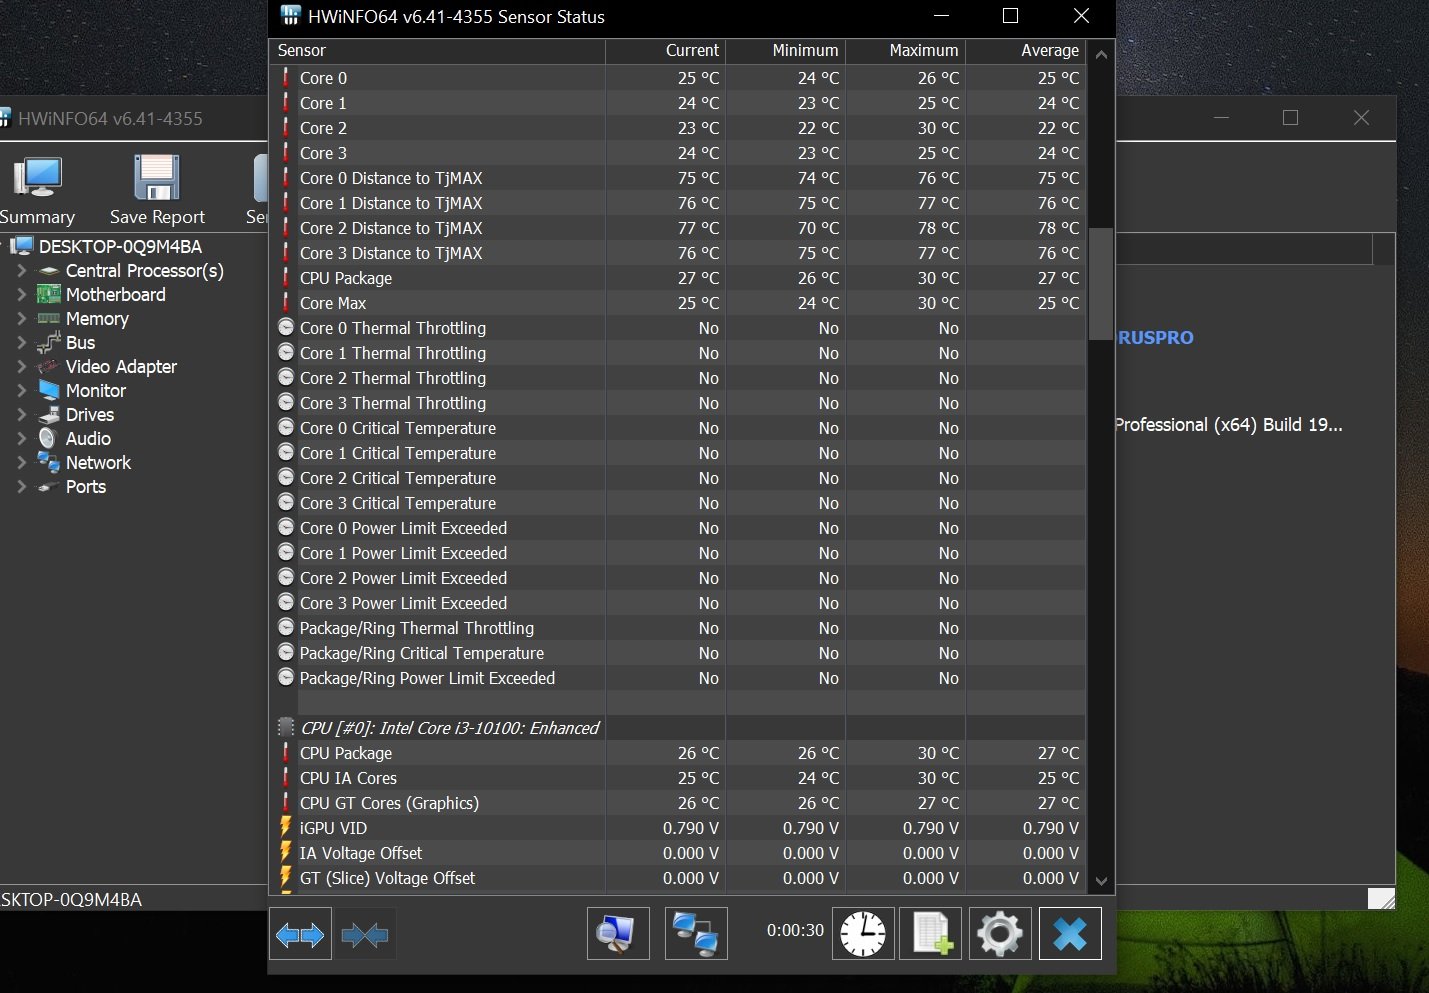Click the Maximum column header

tap(906, 51)
